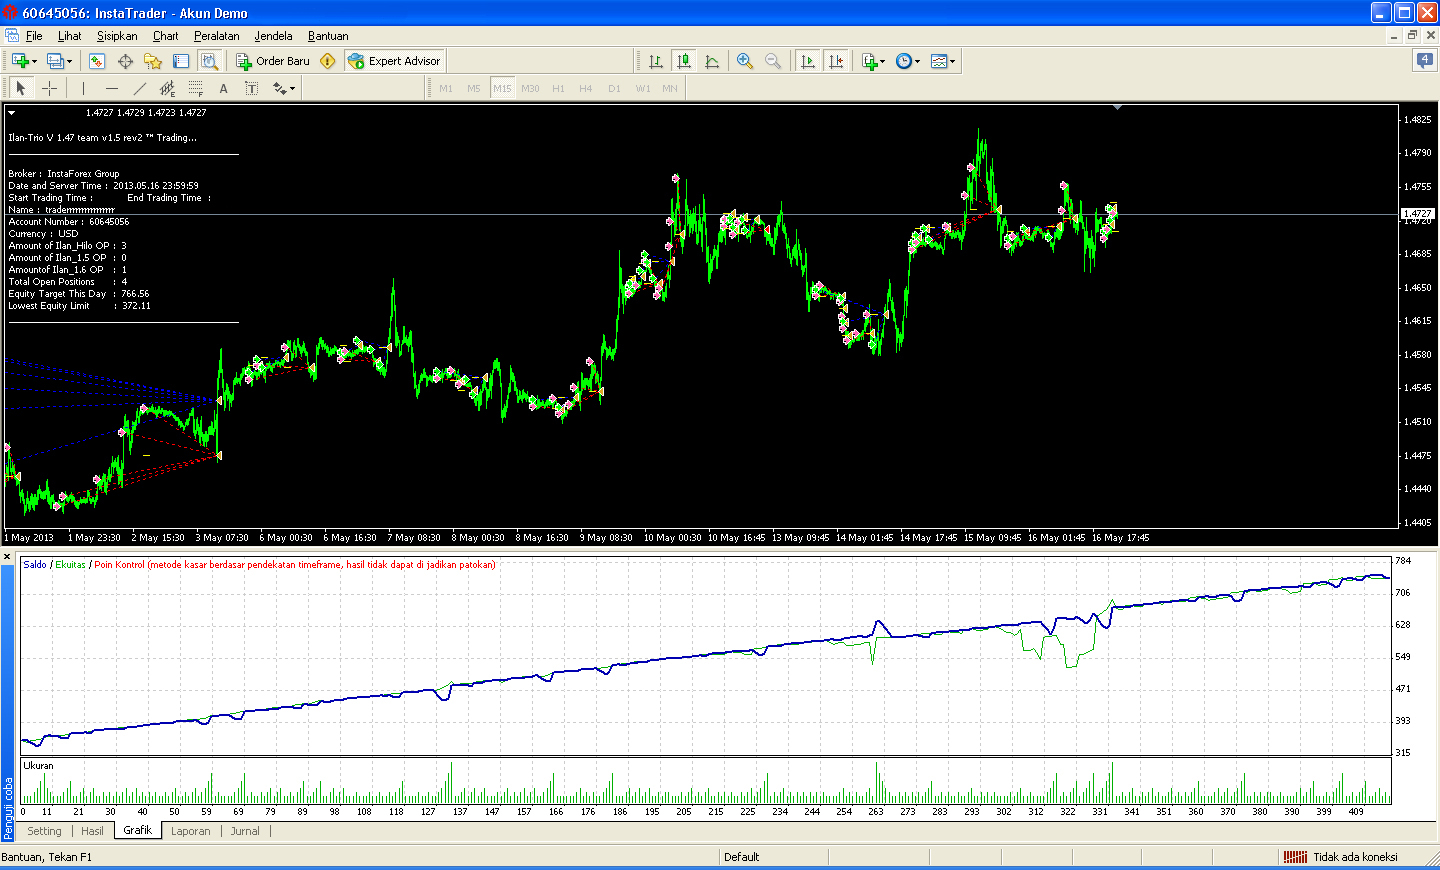Open the notification chat bubble icon
The image size is (1440, 870).
click(x=1425, y=61)
